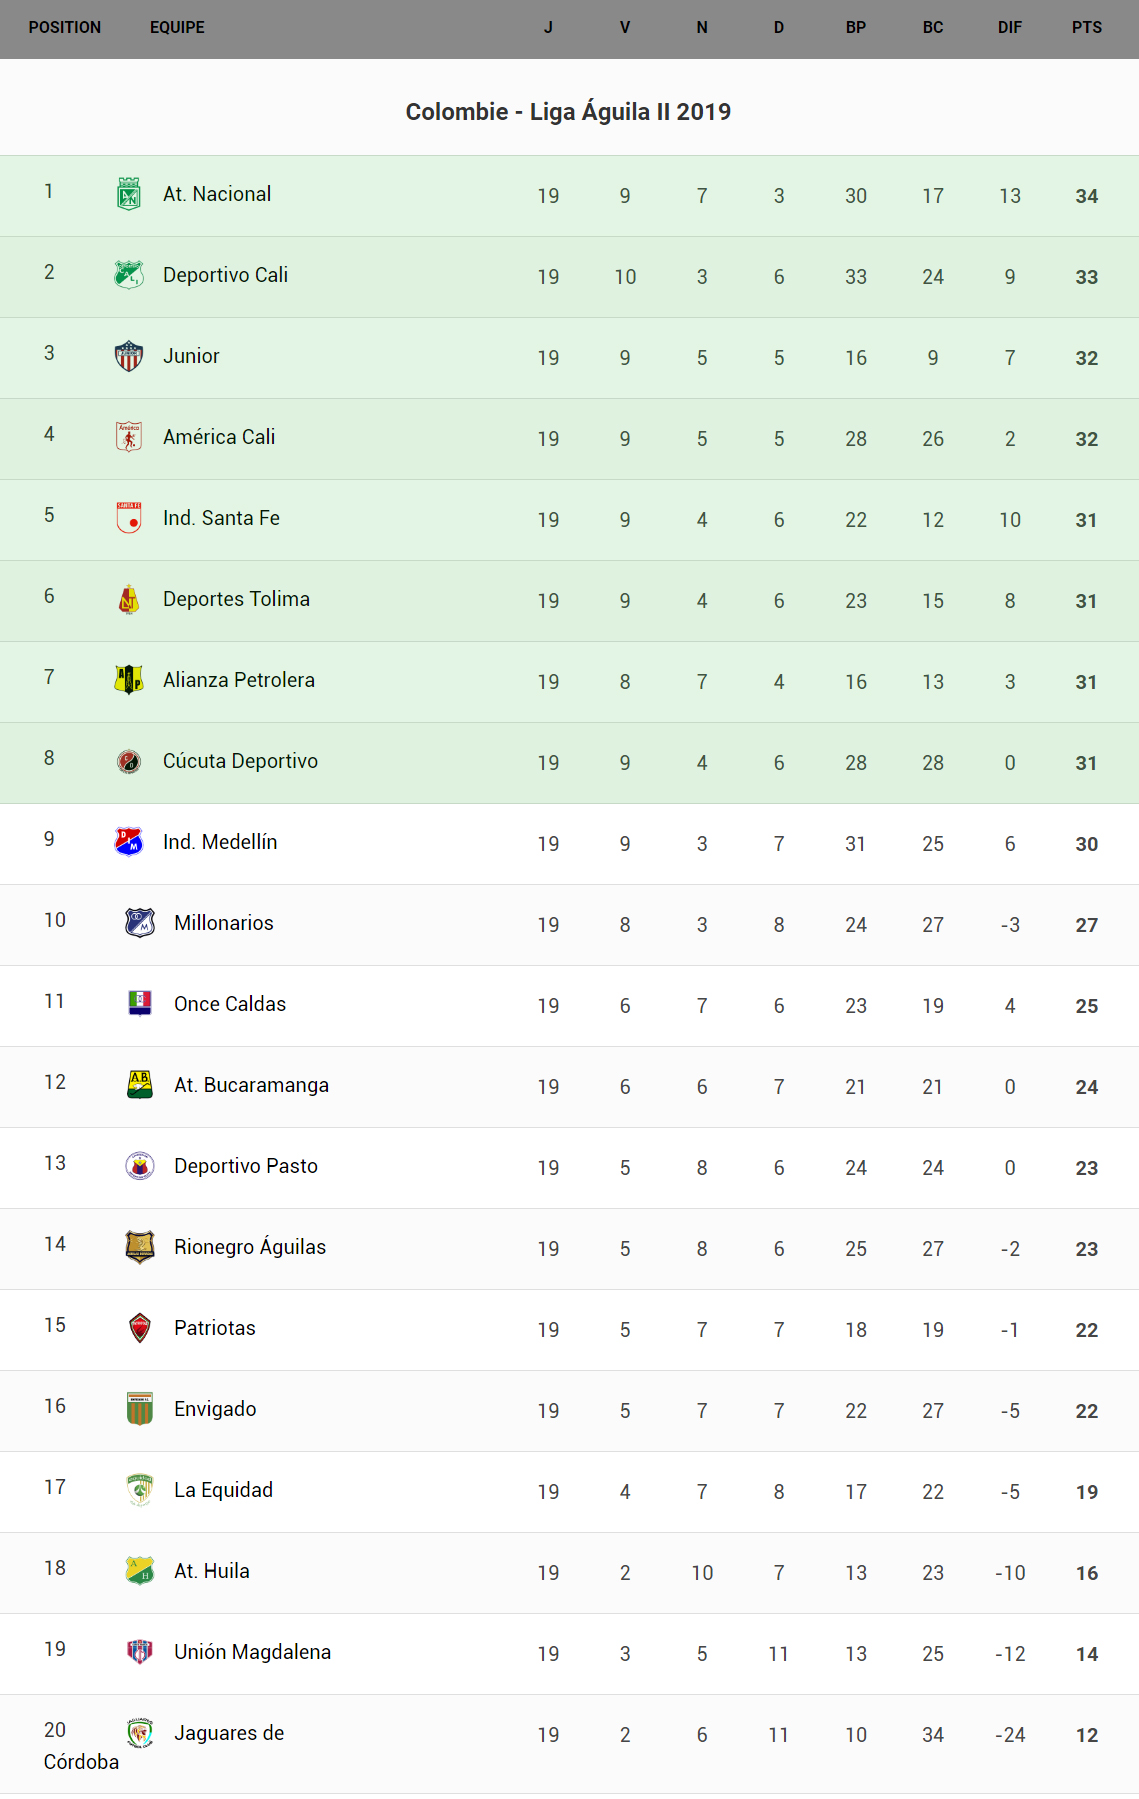Image resolution: width=1139 pixels, height=1799 pixels.
Task: Open the Once Caldas team link
Action: [230, 1004]
